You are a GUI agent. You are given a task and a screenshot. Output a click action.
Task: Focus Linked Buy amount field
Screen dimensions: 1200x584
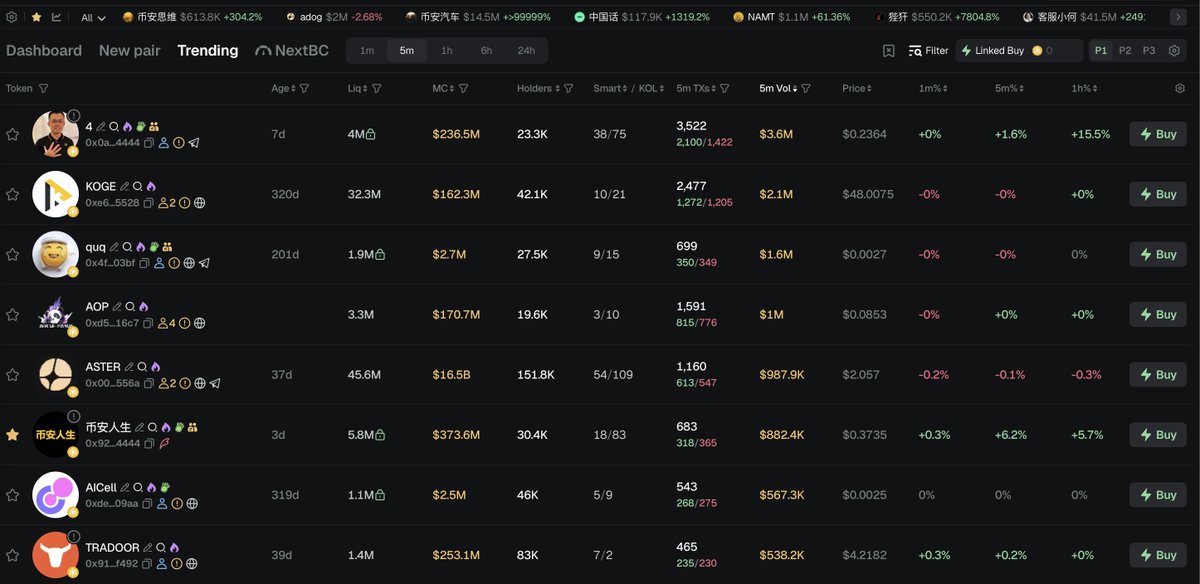point(1057,50)
